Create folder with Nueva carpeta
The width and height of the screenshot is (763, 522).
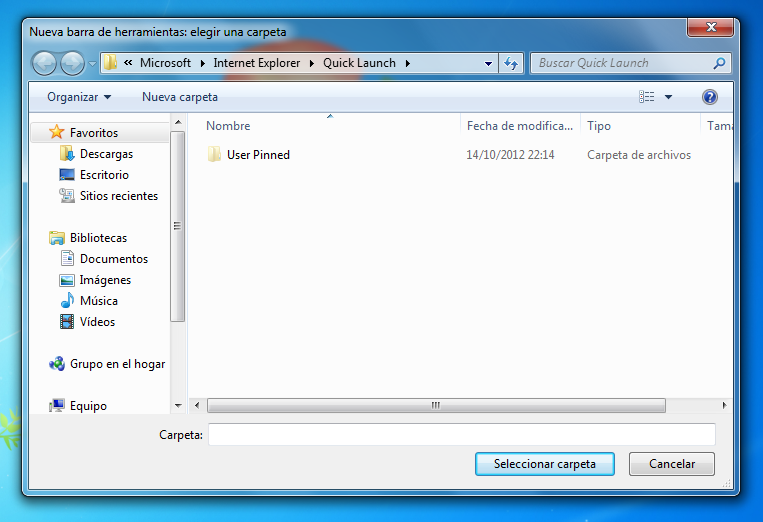click(180, 97)
